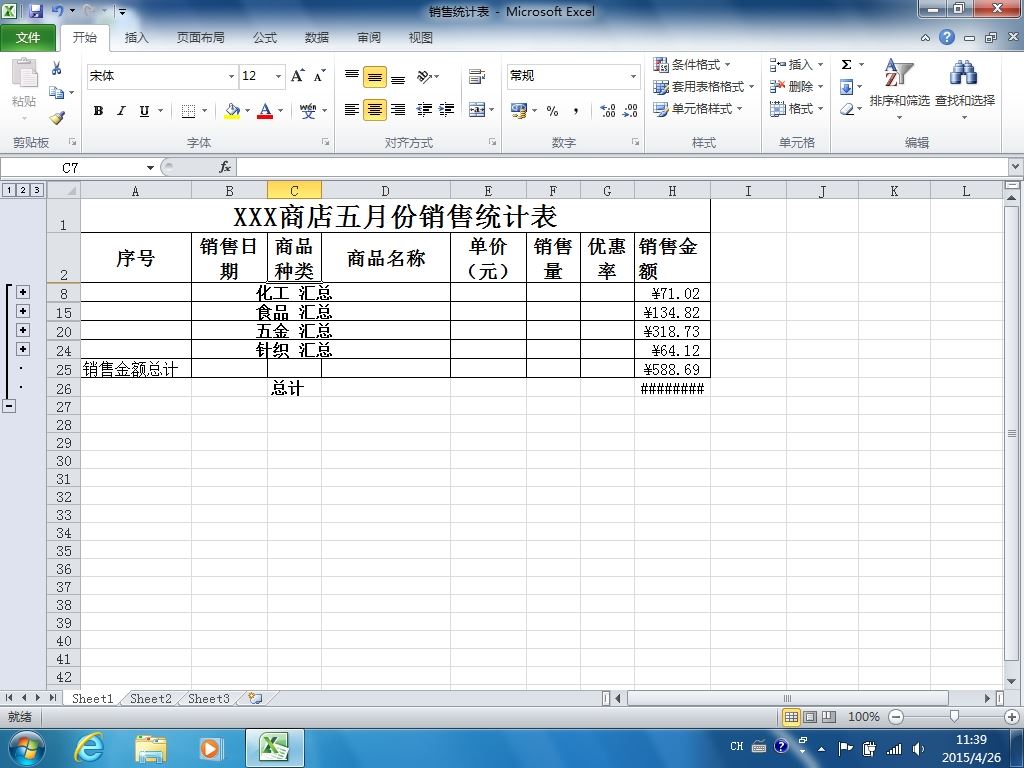The width and height of the screenshot is (1024, 768).
Task: Click the Name Box showing C7
Action: pos(71,168)
